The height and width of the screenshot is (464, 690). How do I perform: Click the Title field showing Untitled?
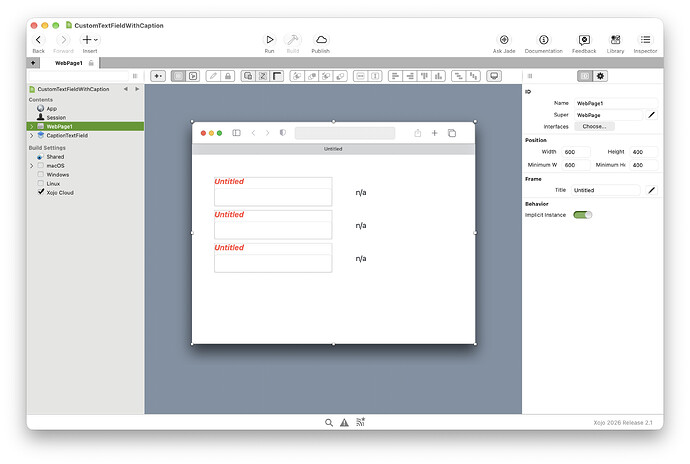pyautogui.click(x=606, y=190)
